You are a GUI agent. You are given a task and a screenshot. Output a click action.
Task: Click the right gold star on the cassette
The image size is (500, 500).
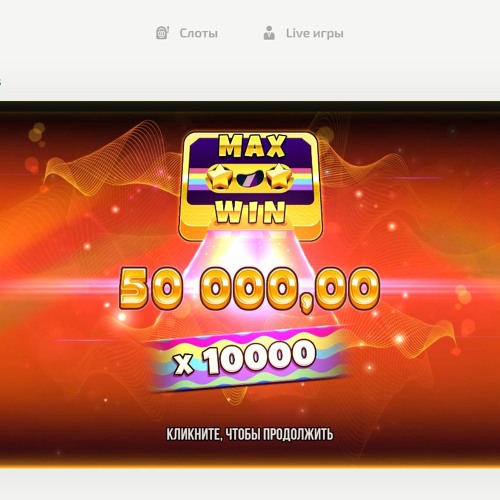click(280, 177)
